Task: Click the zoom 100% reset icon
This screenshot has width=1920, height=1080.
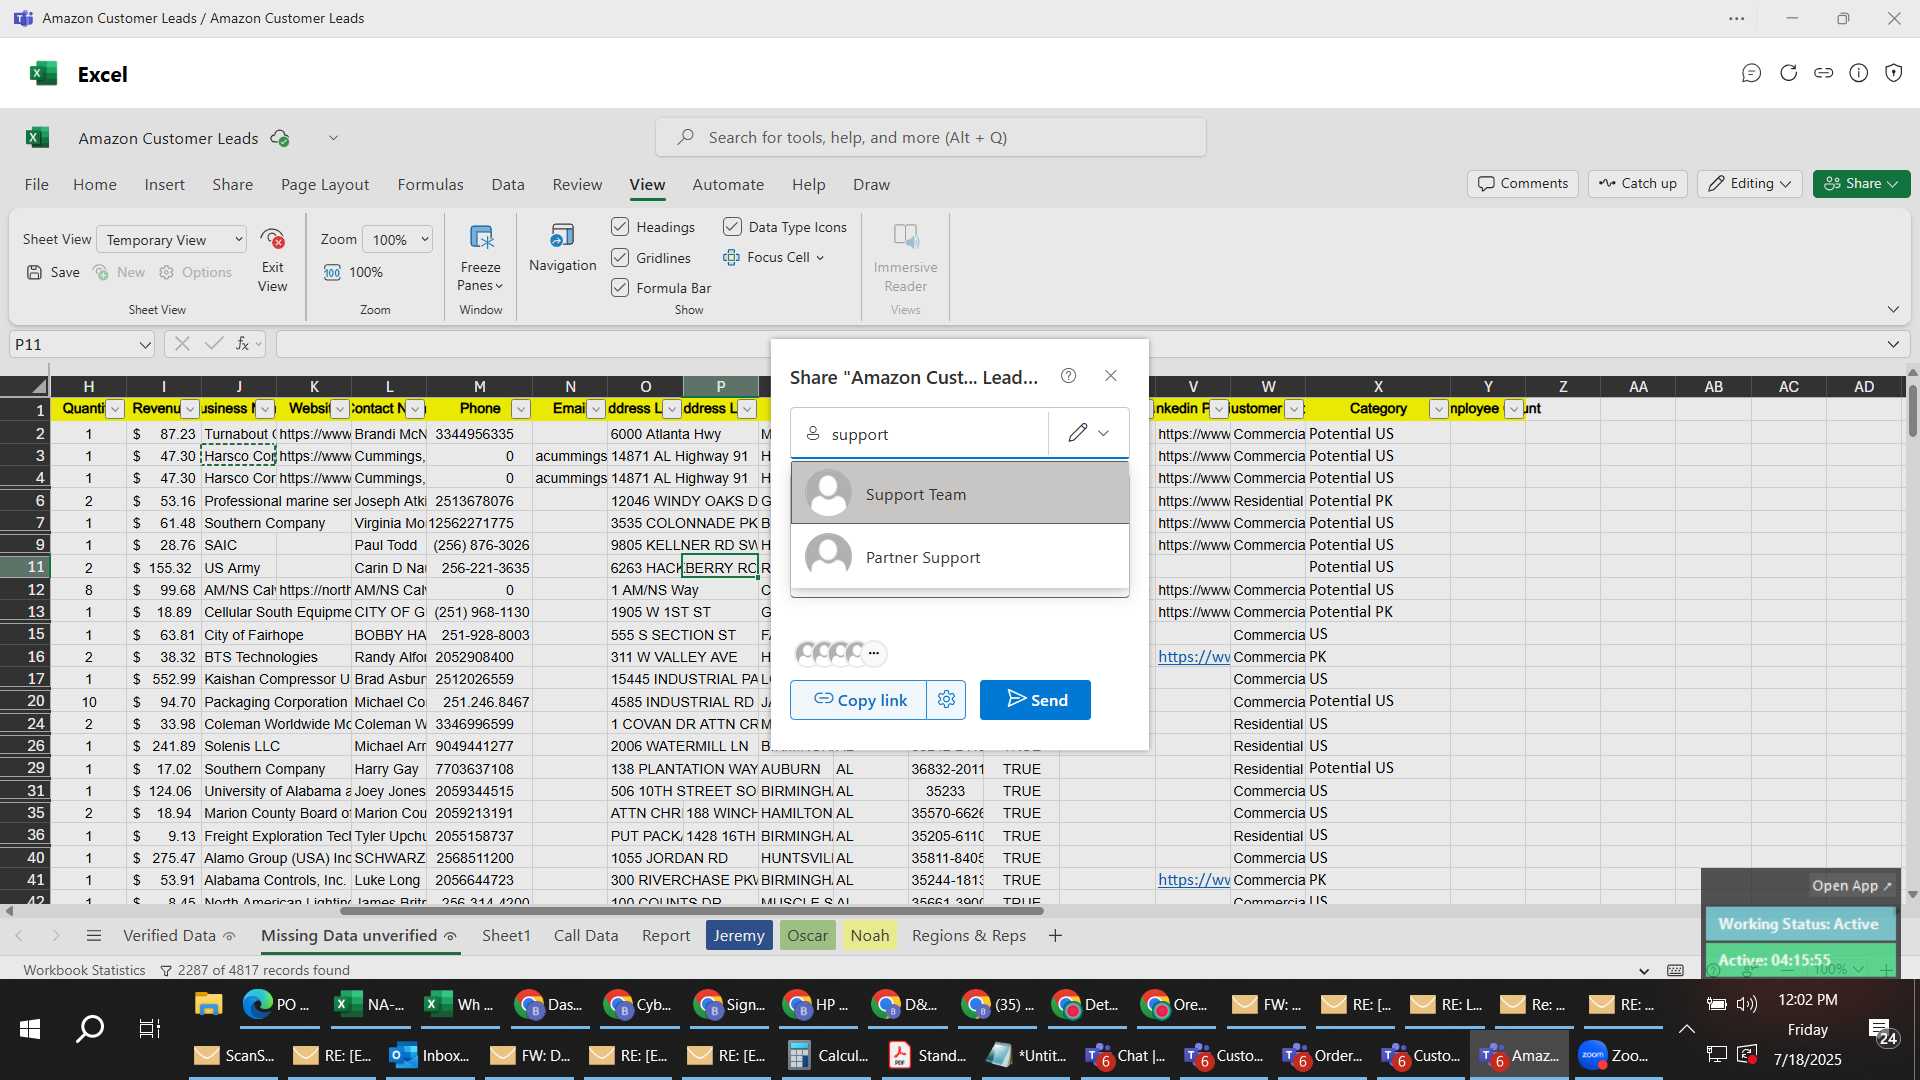Action: [x=332, y=272]
